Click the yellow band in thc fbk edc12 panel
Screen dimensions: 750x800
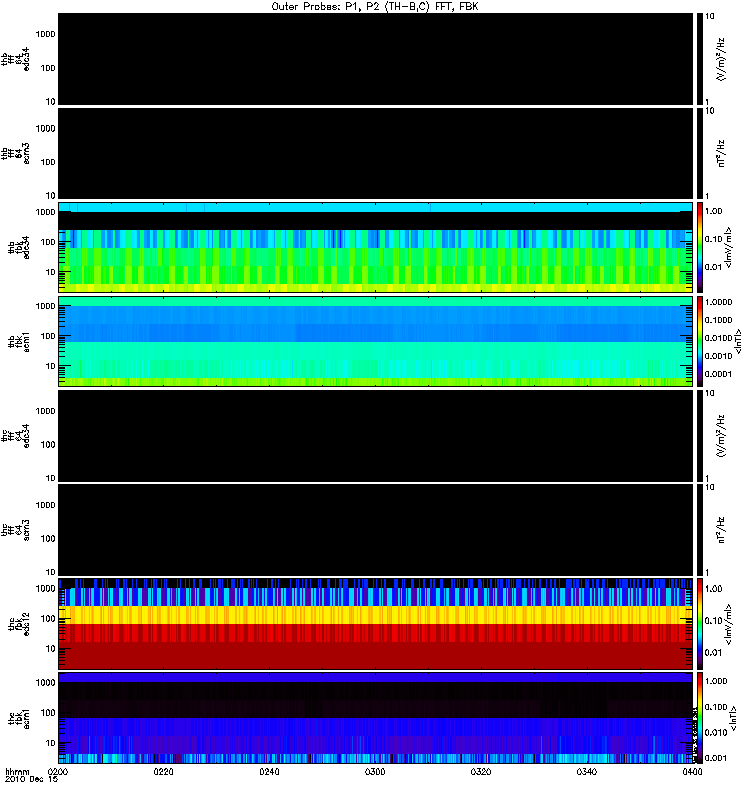376,615
